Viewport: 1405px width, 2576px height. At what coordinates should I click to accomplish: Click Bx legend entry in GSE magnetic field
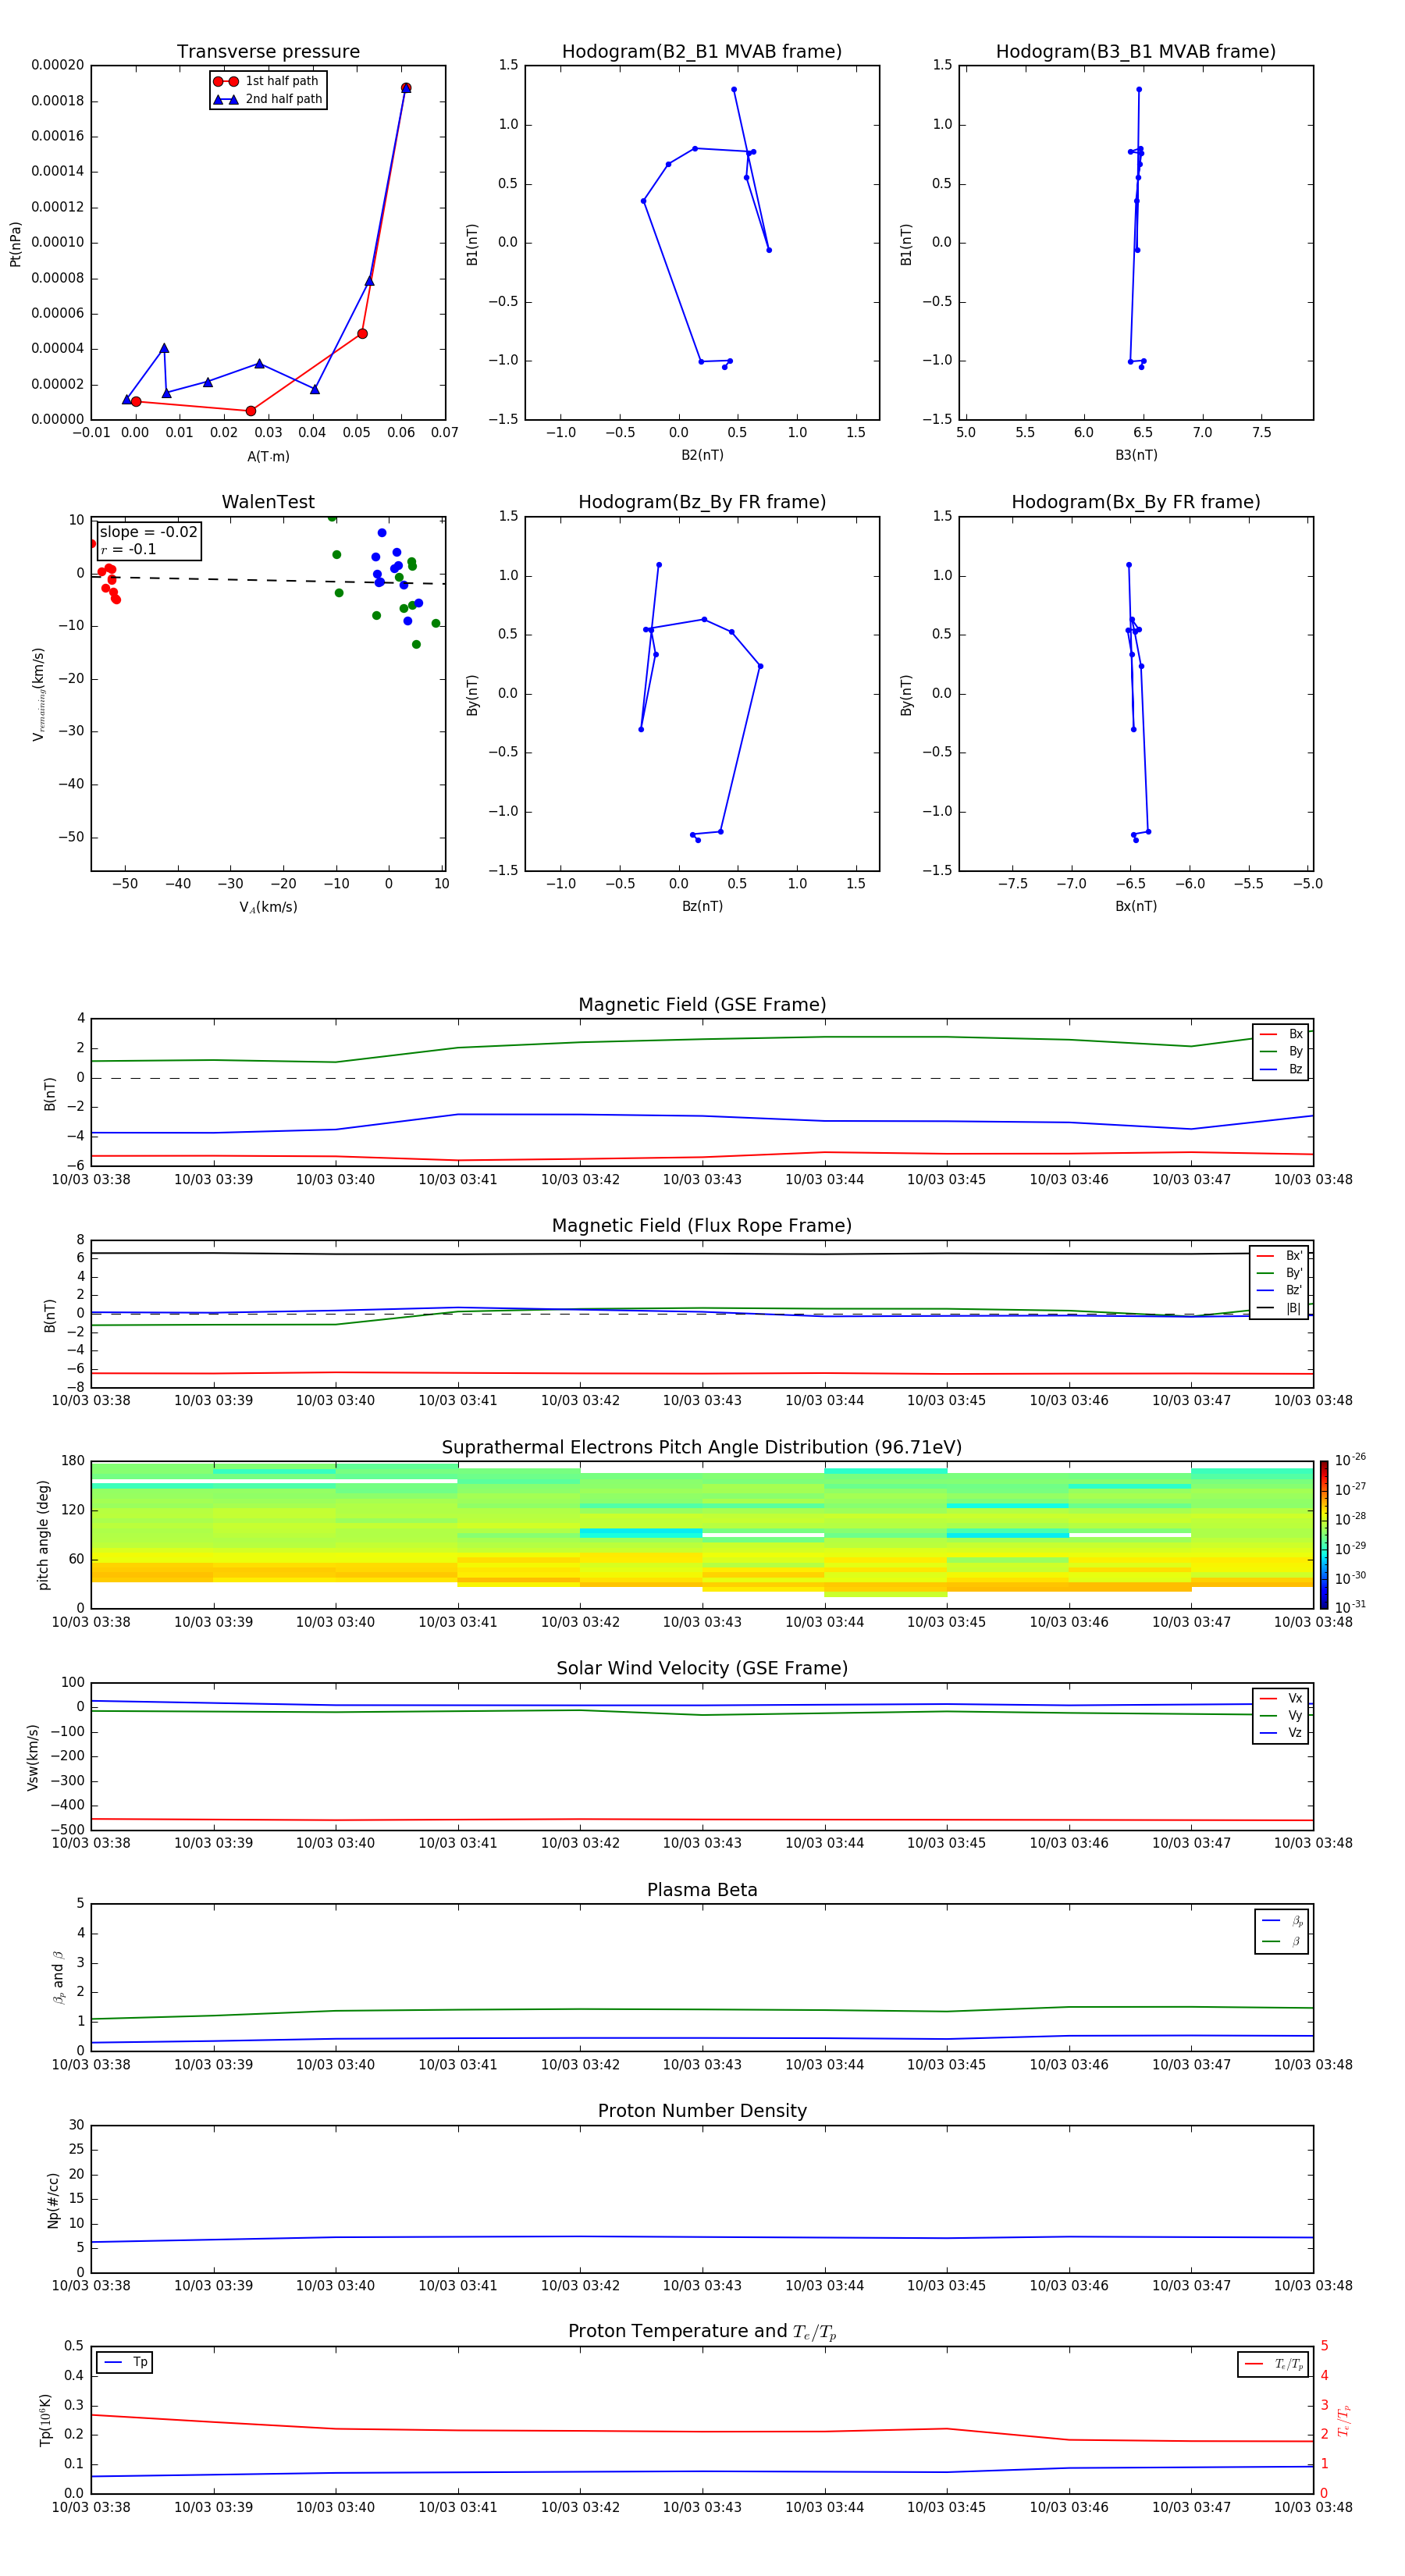tap(1281, 1034)
